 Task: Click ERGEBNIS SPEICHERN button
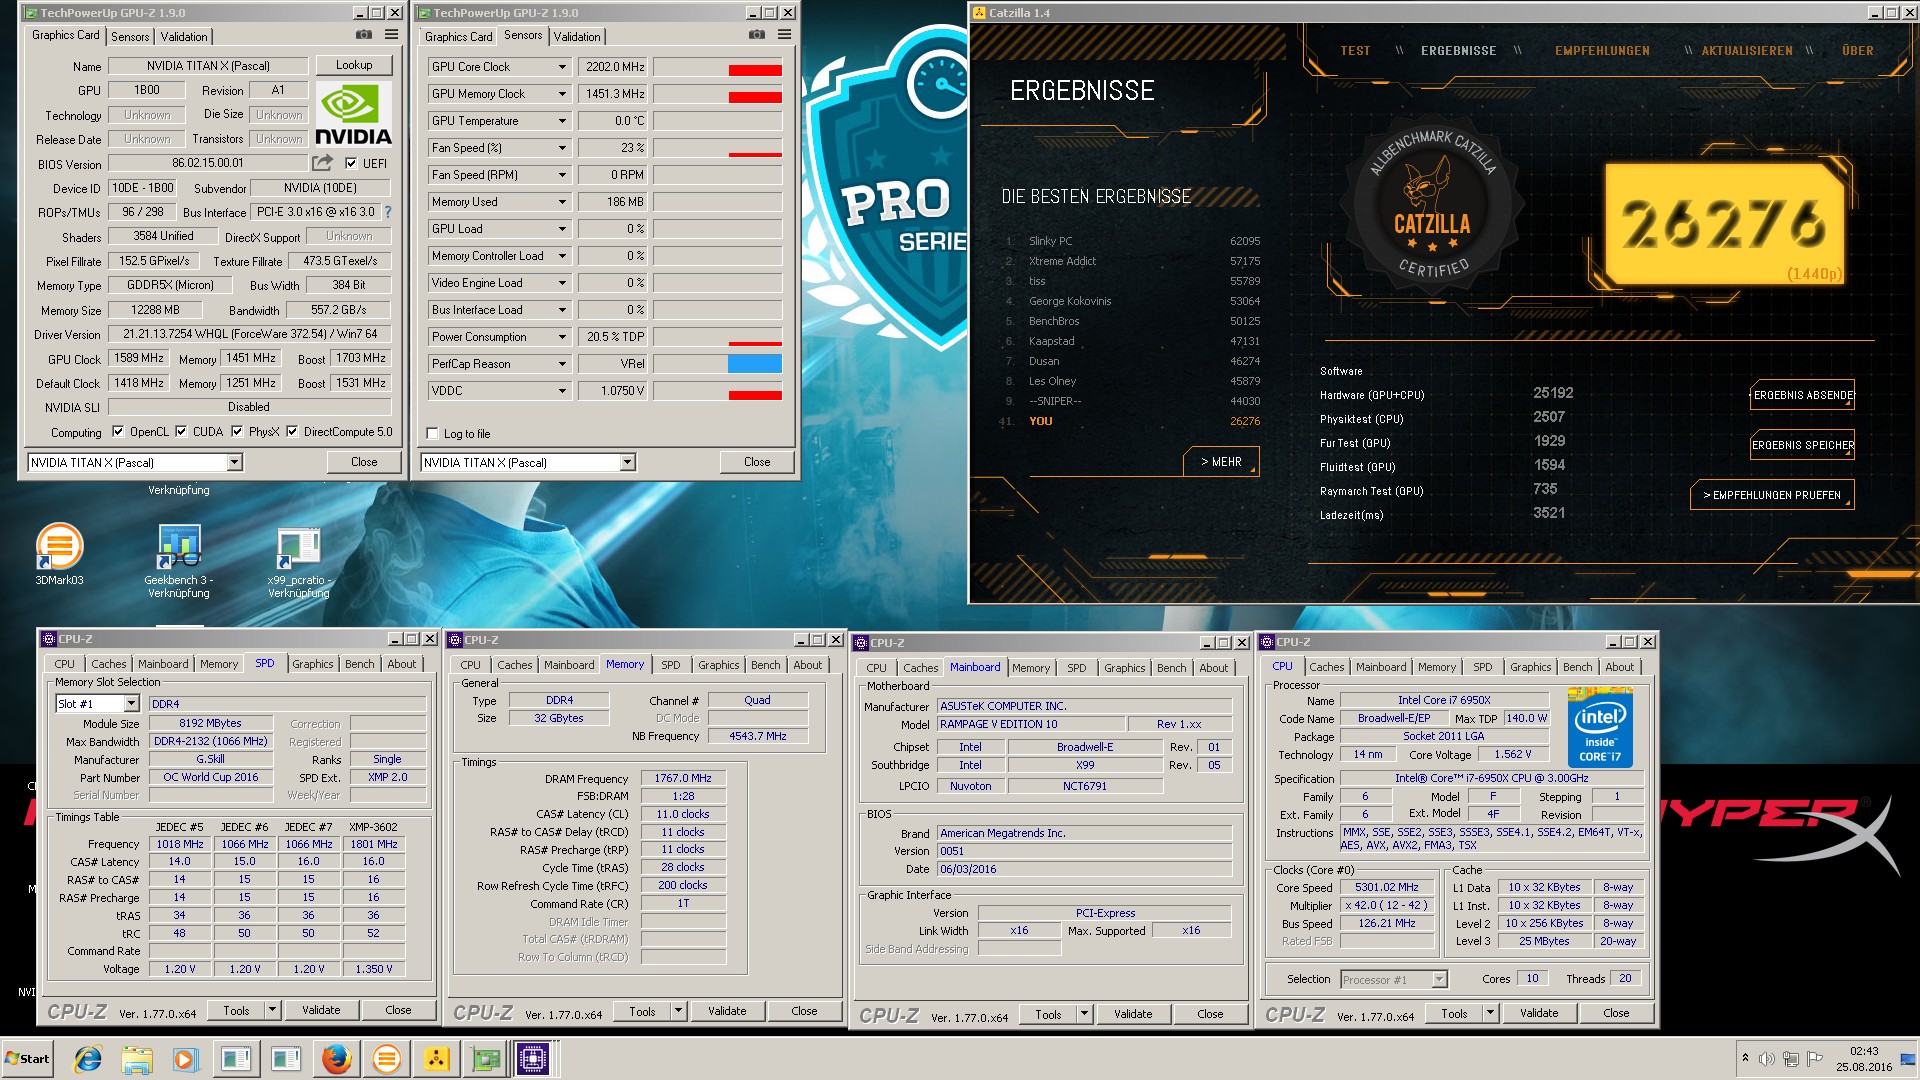coord(1803,445)
